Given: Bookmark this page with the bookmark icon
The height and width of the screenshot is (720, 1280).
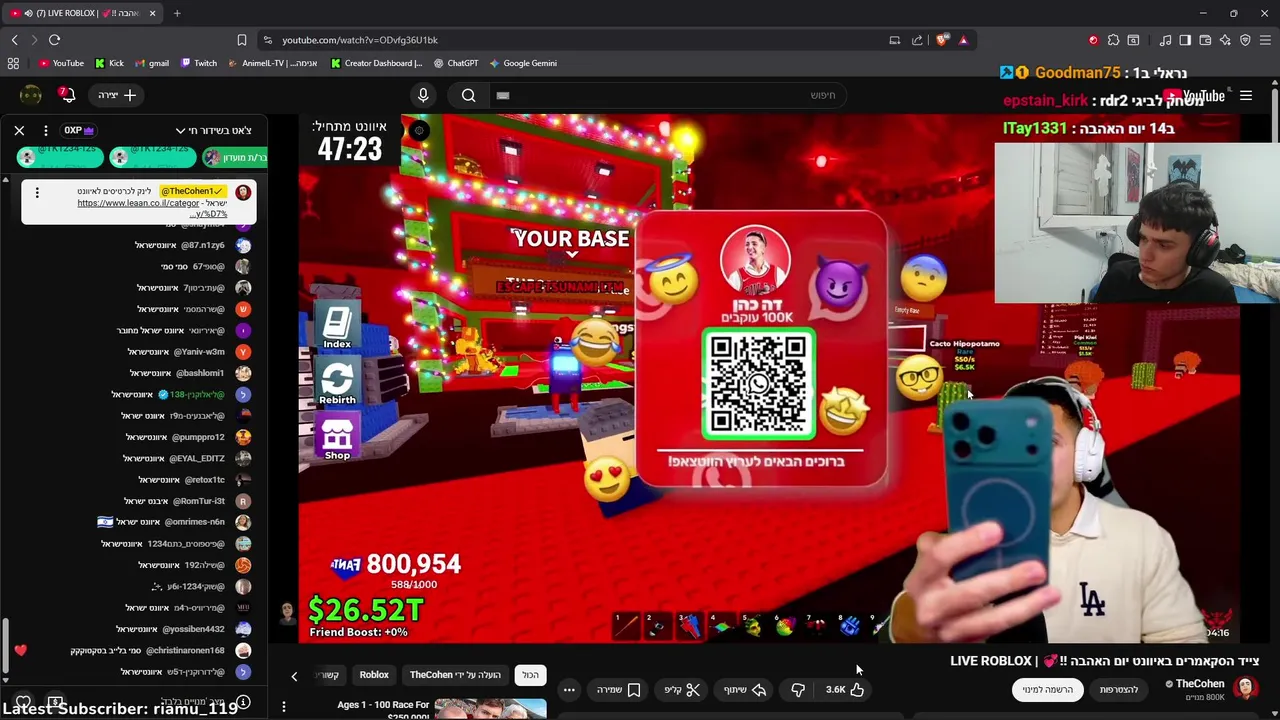Looking at the screenshot, I should [x=241, y=40].
